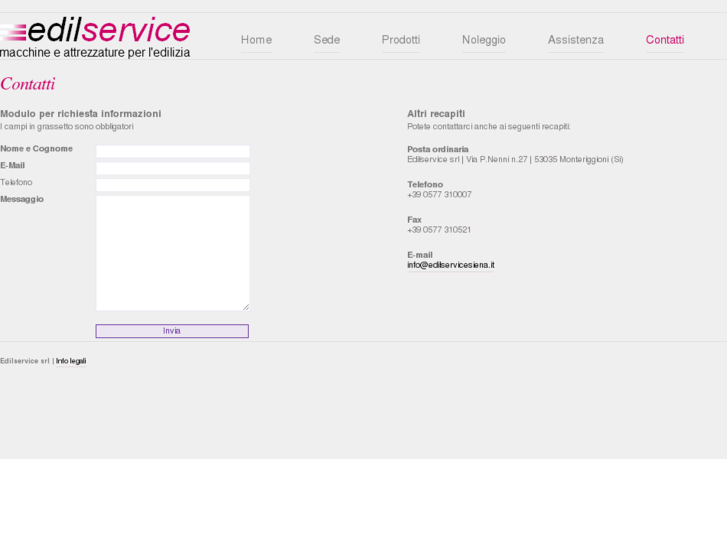Click the telephone number +39 0577 310007
The width and height of the screenshot is (727, 545).
point(439,195)
